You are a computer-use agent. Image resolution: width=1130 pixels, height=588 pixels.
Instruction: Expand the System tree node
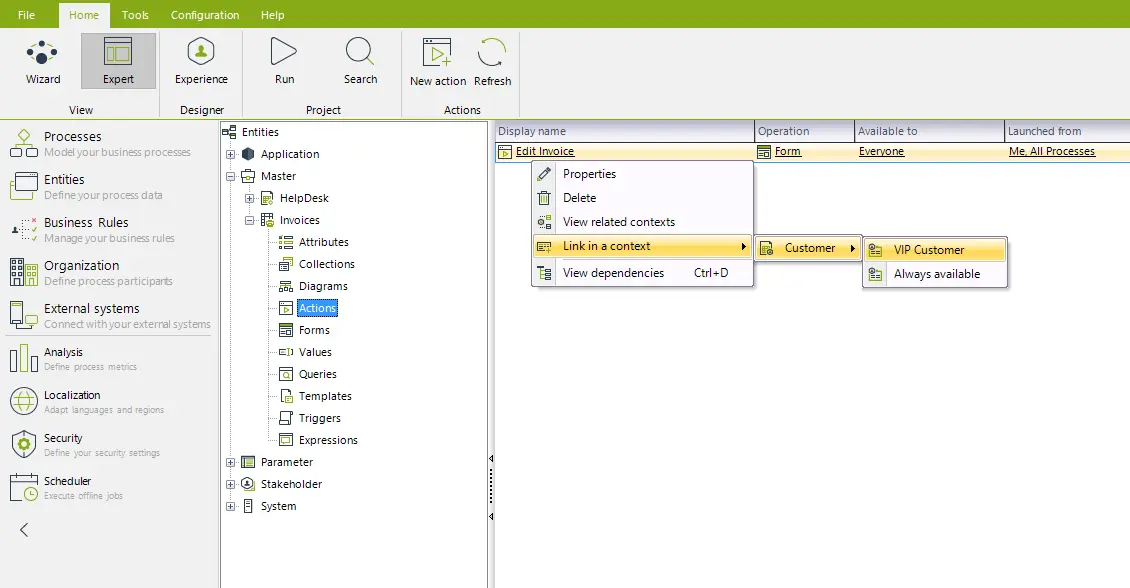pos(231,507)
